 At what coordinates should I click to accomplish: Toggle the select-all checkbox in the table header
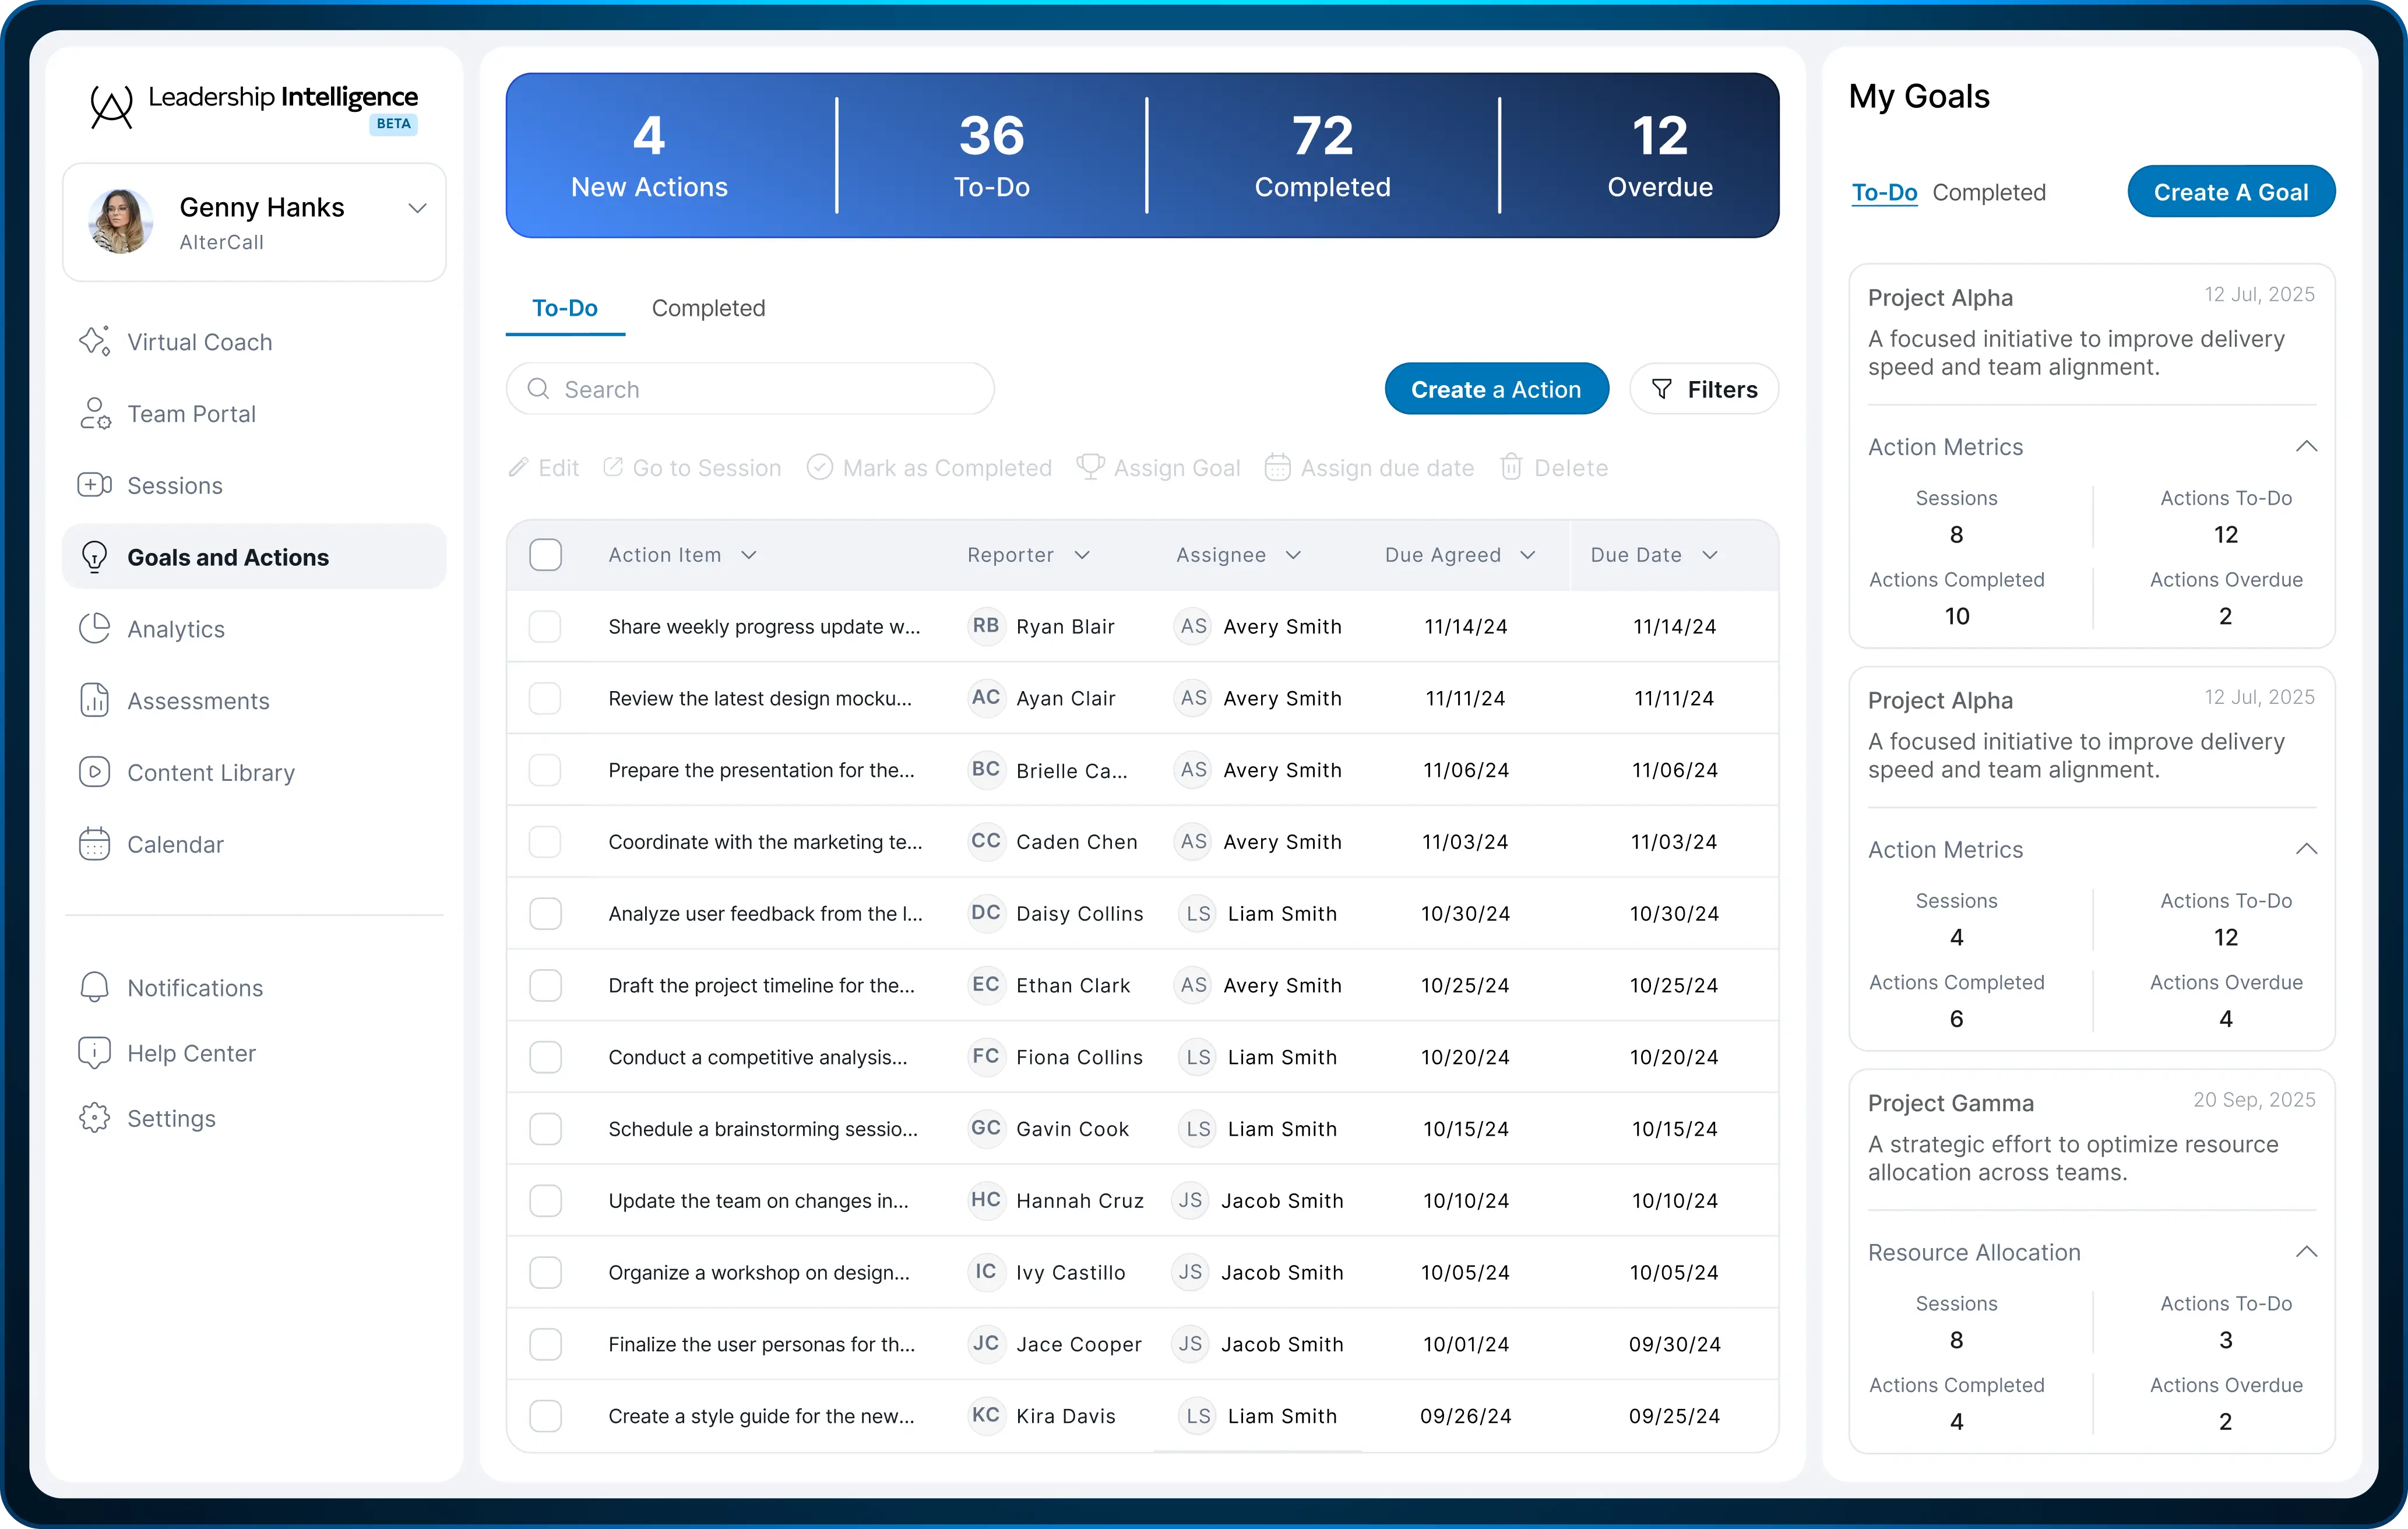[545, 555]
